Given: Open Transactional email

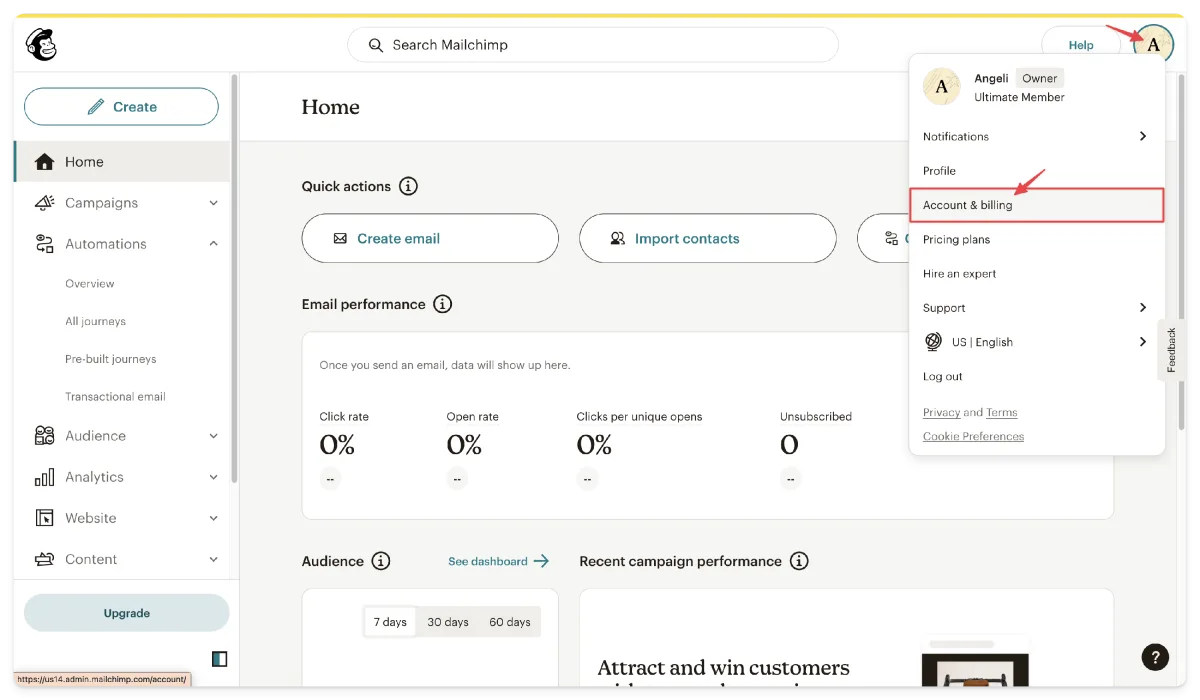Looking at the screenshot, I should coord(116,397).
